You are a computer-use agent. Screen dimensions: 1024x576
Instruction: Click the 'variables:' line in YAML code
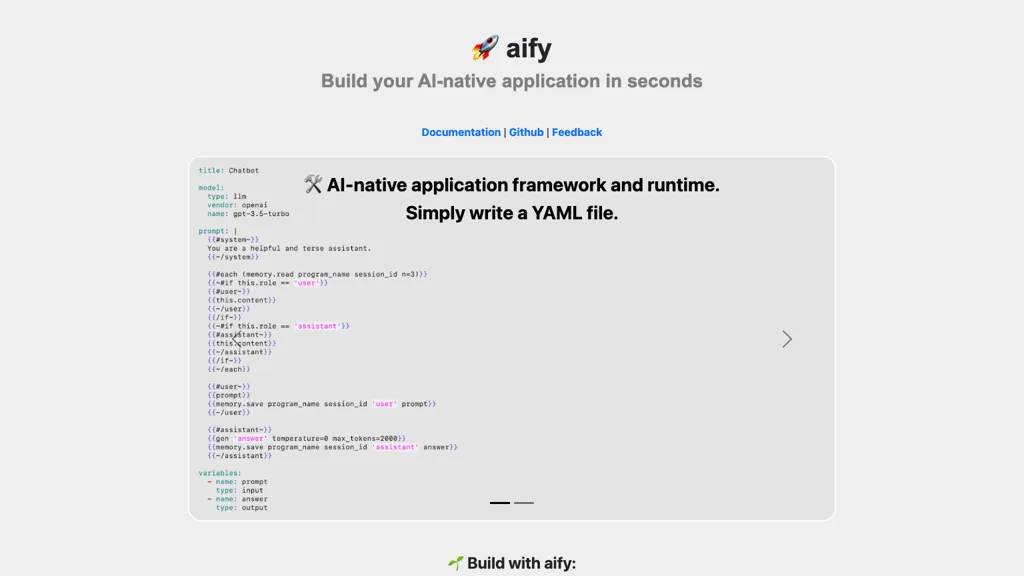pos(220,473)
